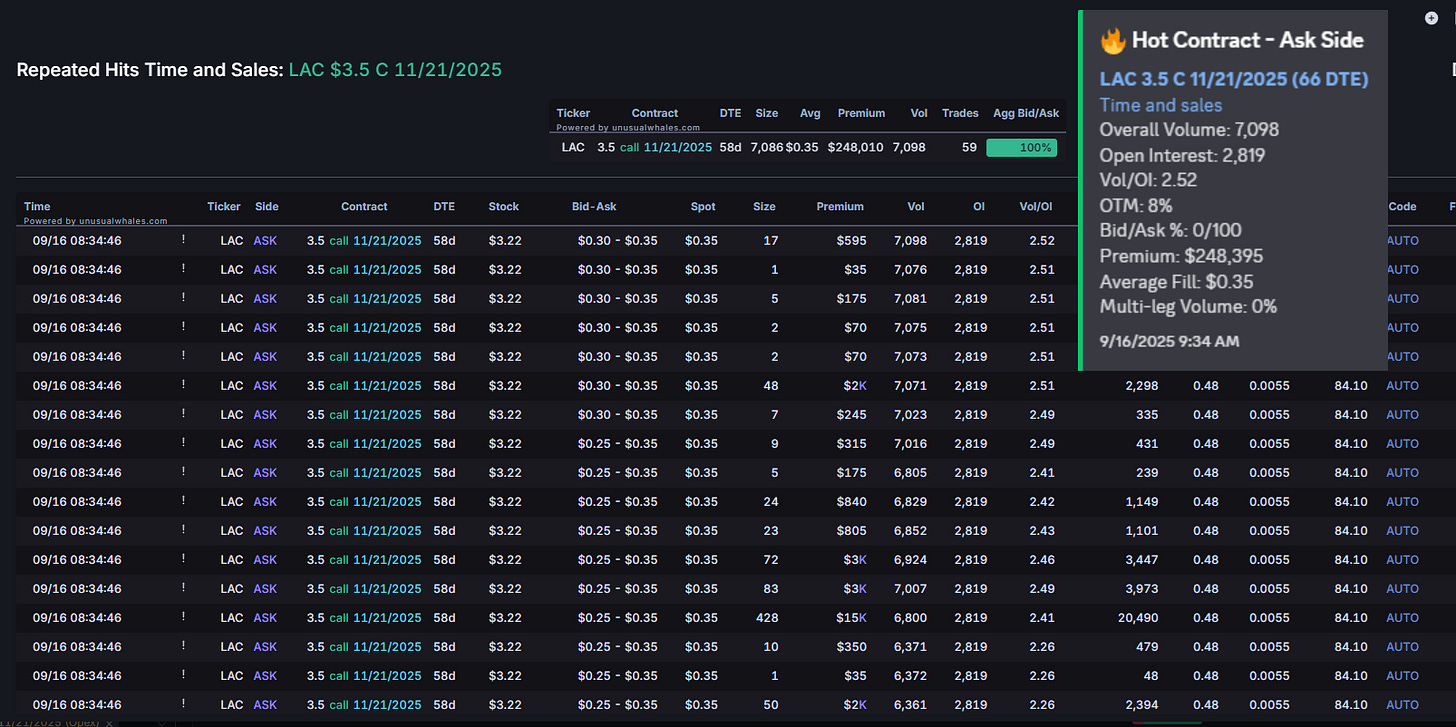
Task: Sort main table by Code column header
Action: [x=1402, y=207]
